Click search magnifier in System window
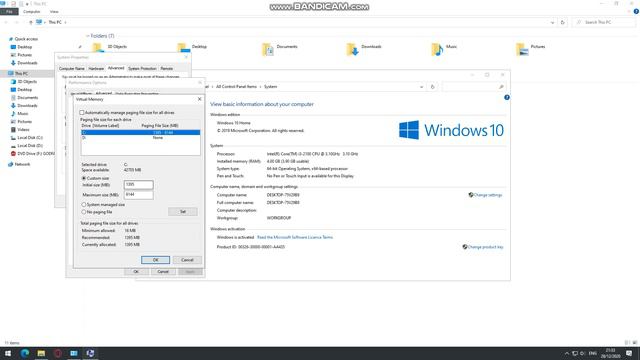Viewport: 640px width, 360px height. pos(501,87)
